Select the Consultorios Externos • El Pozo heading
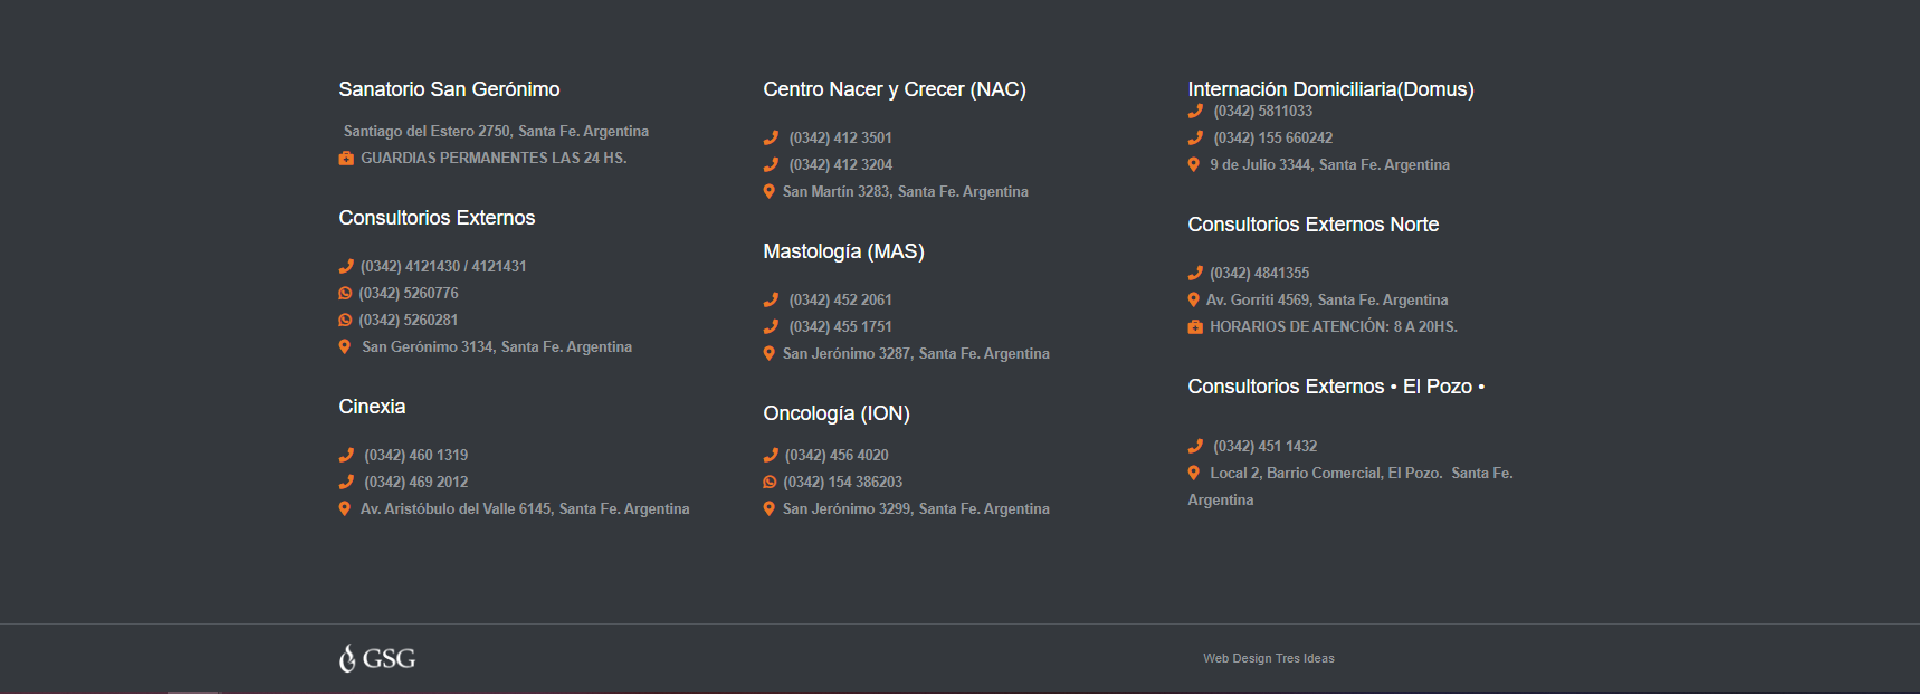Image resolution: width=1920 pixels, height=694 pixels. click(x=1336, y=387)
